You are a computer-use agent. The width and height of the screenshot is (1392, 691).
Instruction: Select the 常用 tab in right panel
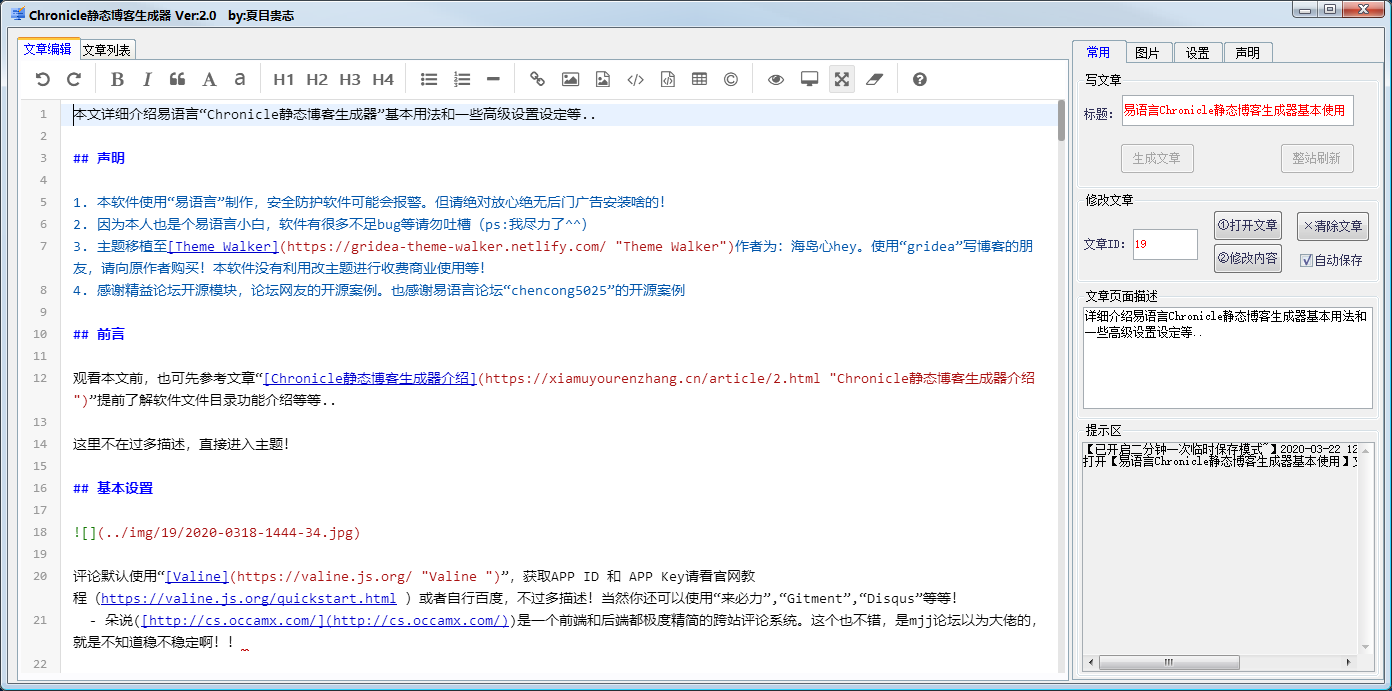click(1098, 52)
